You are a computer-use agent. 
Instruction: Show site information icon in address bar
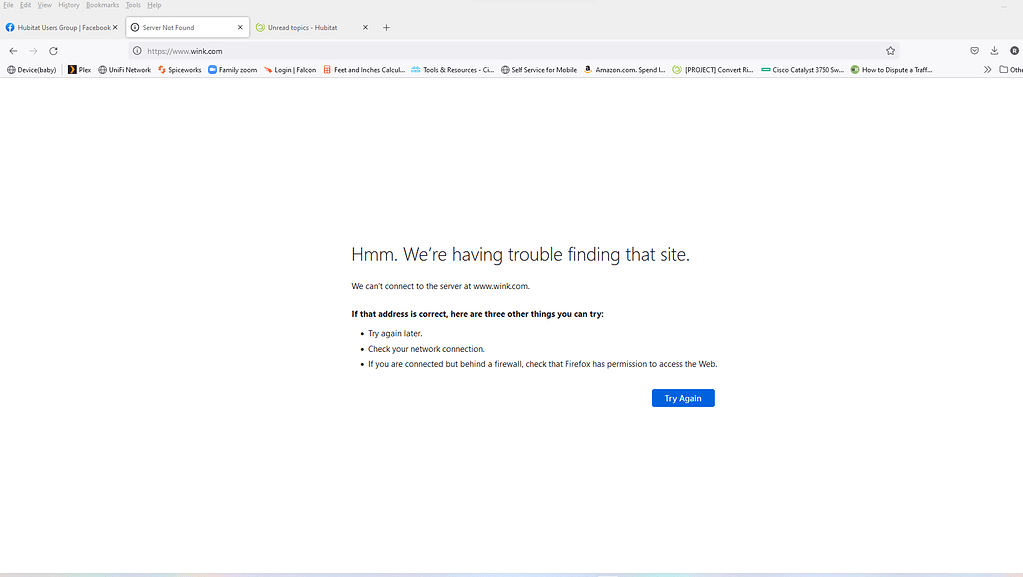[137, 51]
